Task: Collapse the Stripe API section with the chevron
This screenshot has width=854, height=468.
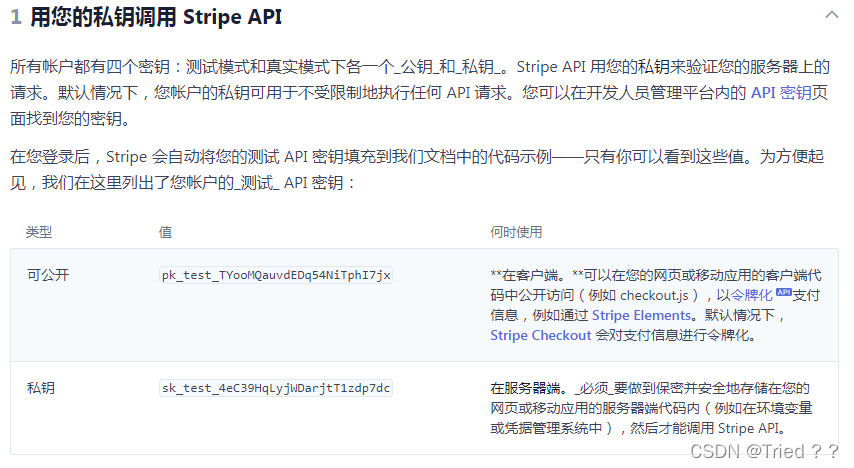Action: point(831,15)
